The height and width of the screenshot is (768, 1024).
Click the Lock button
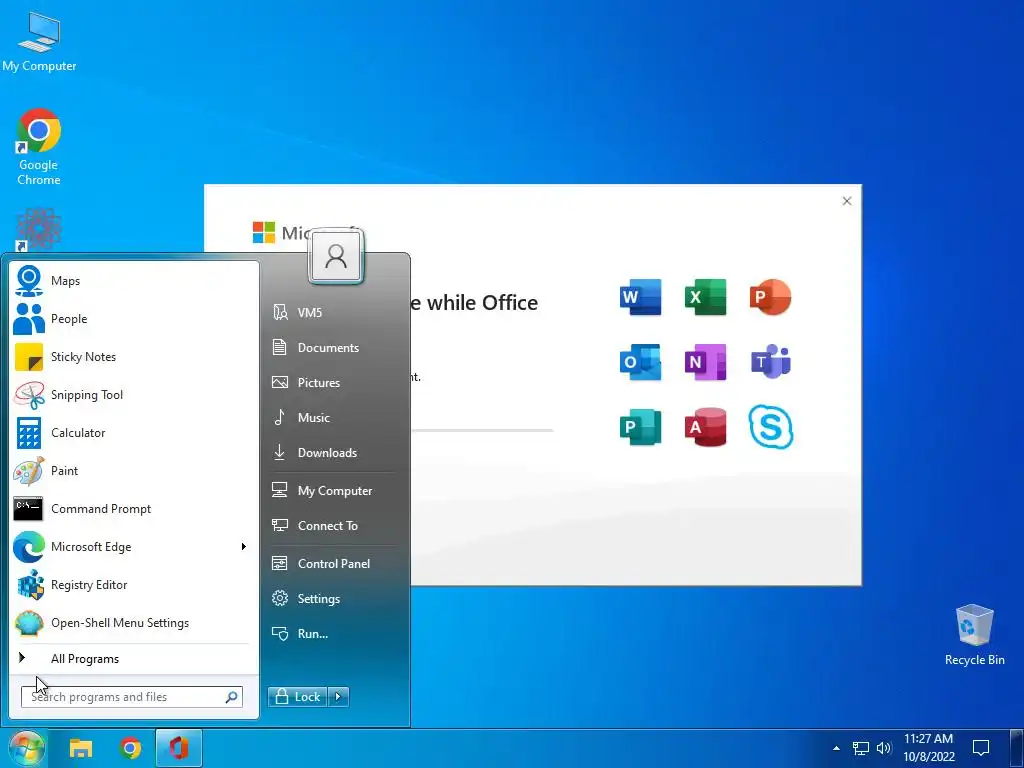coord(298,697)
